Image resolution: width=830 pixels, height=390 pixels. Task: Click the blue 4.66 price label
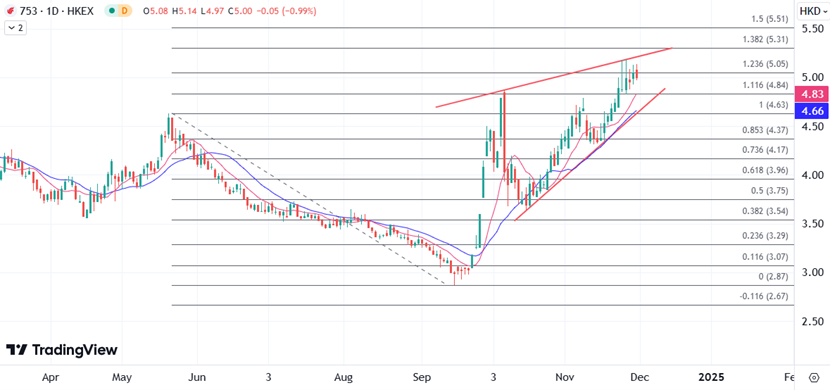(x=811, y=111)
